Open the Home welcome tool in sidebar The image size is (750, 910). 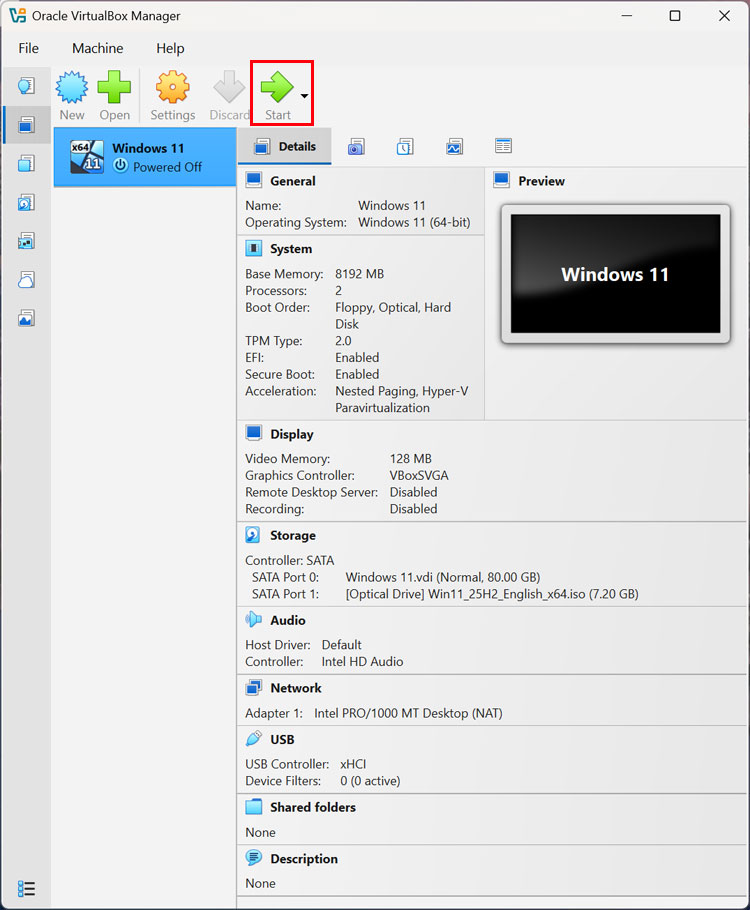26,86
